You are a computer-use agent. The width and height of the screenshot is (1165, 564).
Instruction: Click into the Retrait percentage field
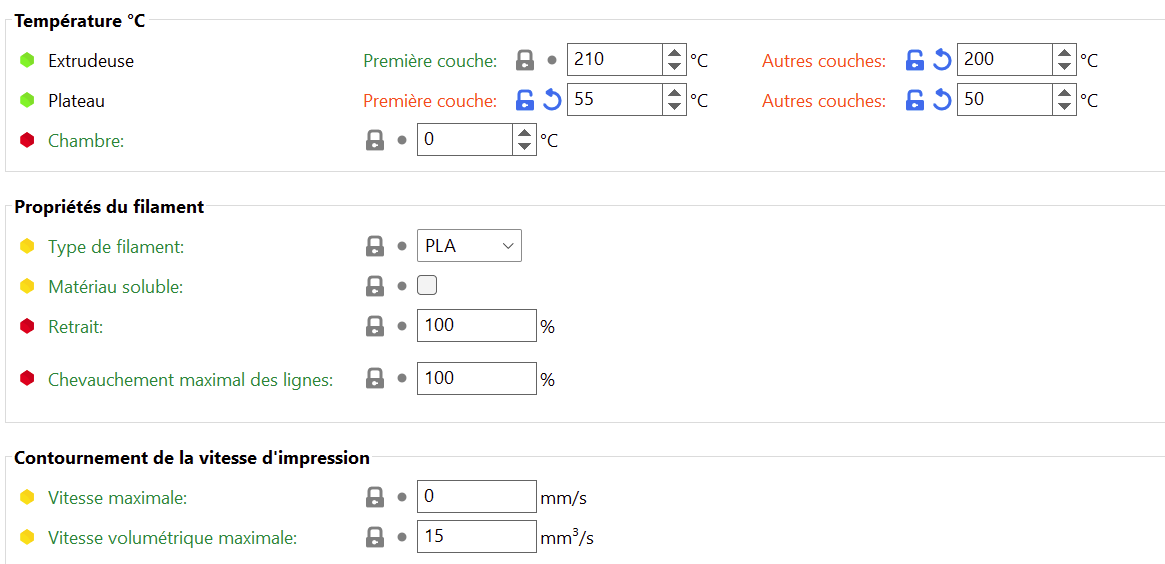click(x=477, y=325)
